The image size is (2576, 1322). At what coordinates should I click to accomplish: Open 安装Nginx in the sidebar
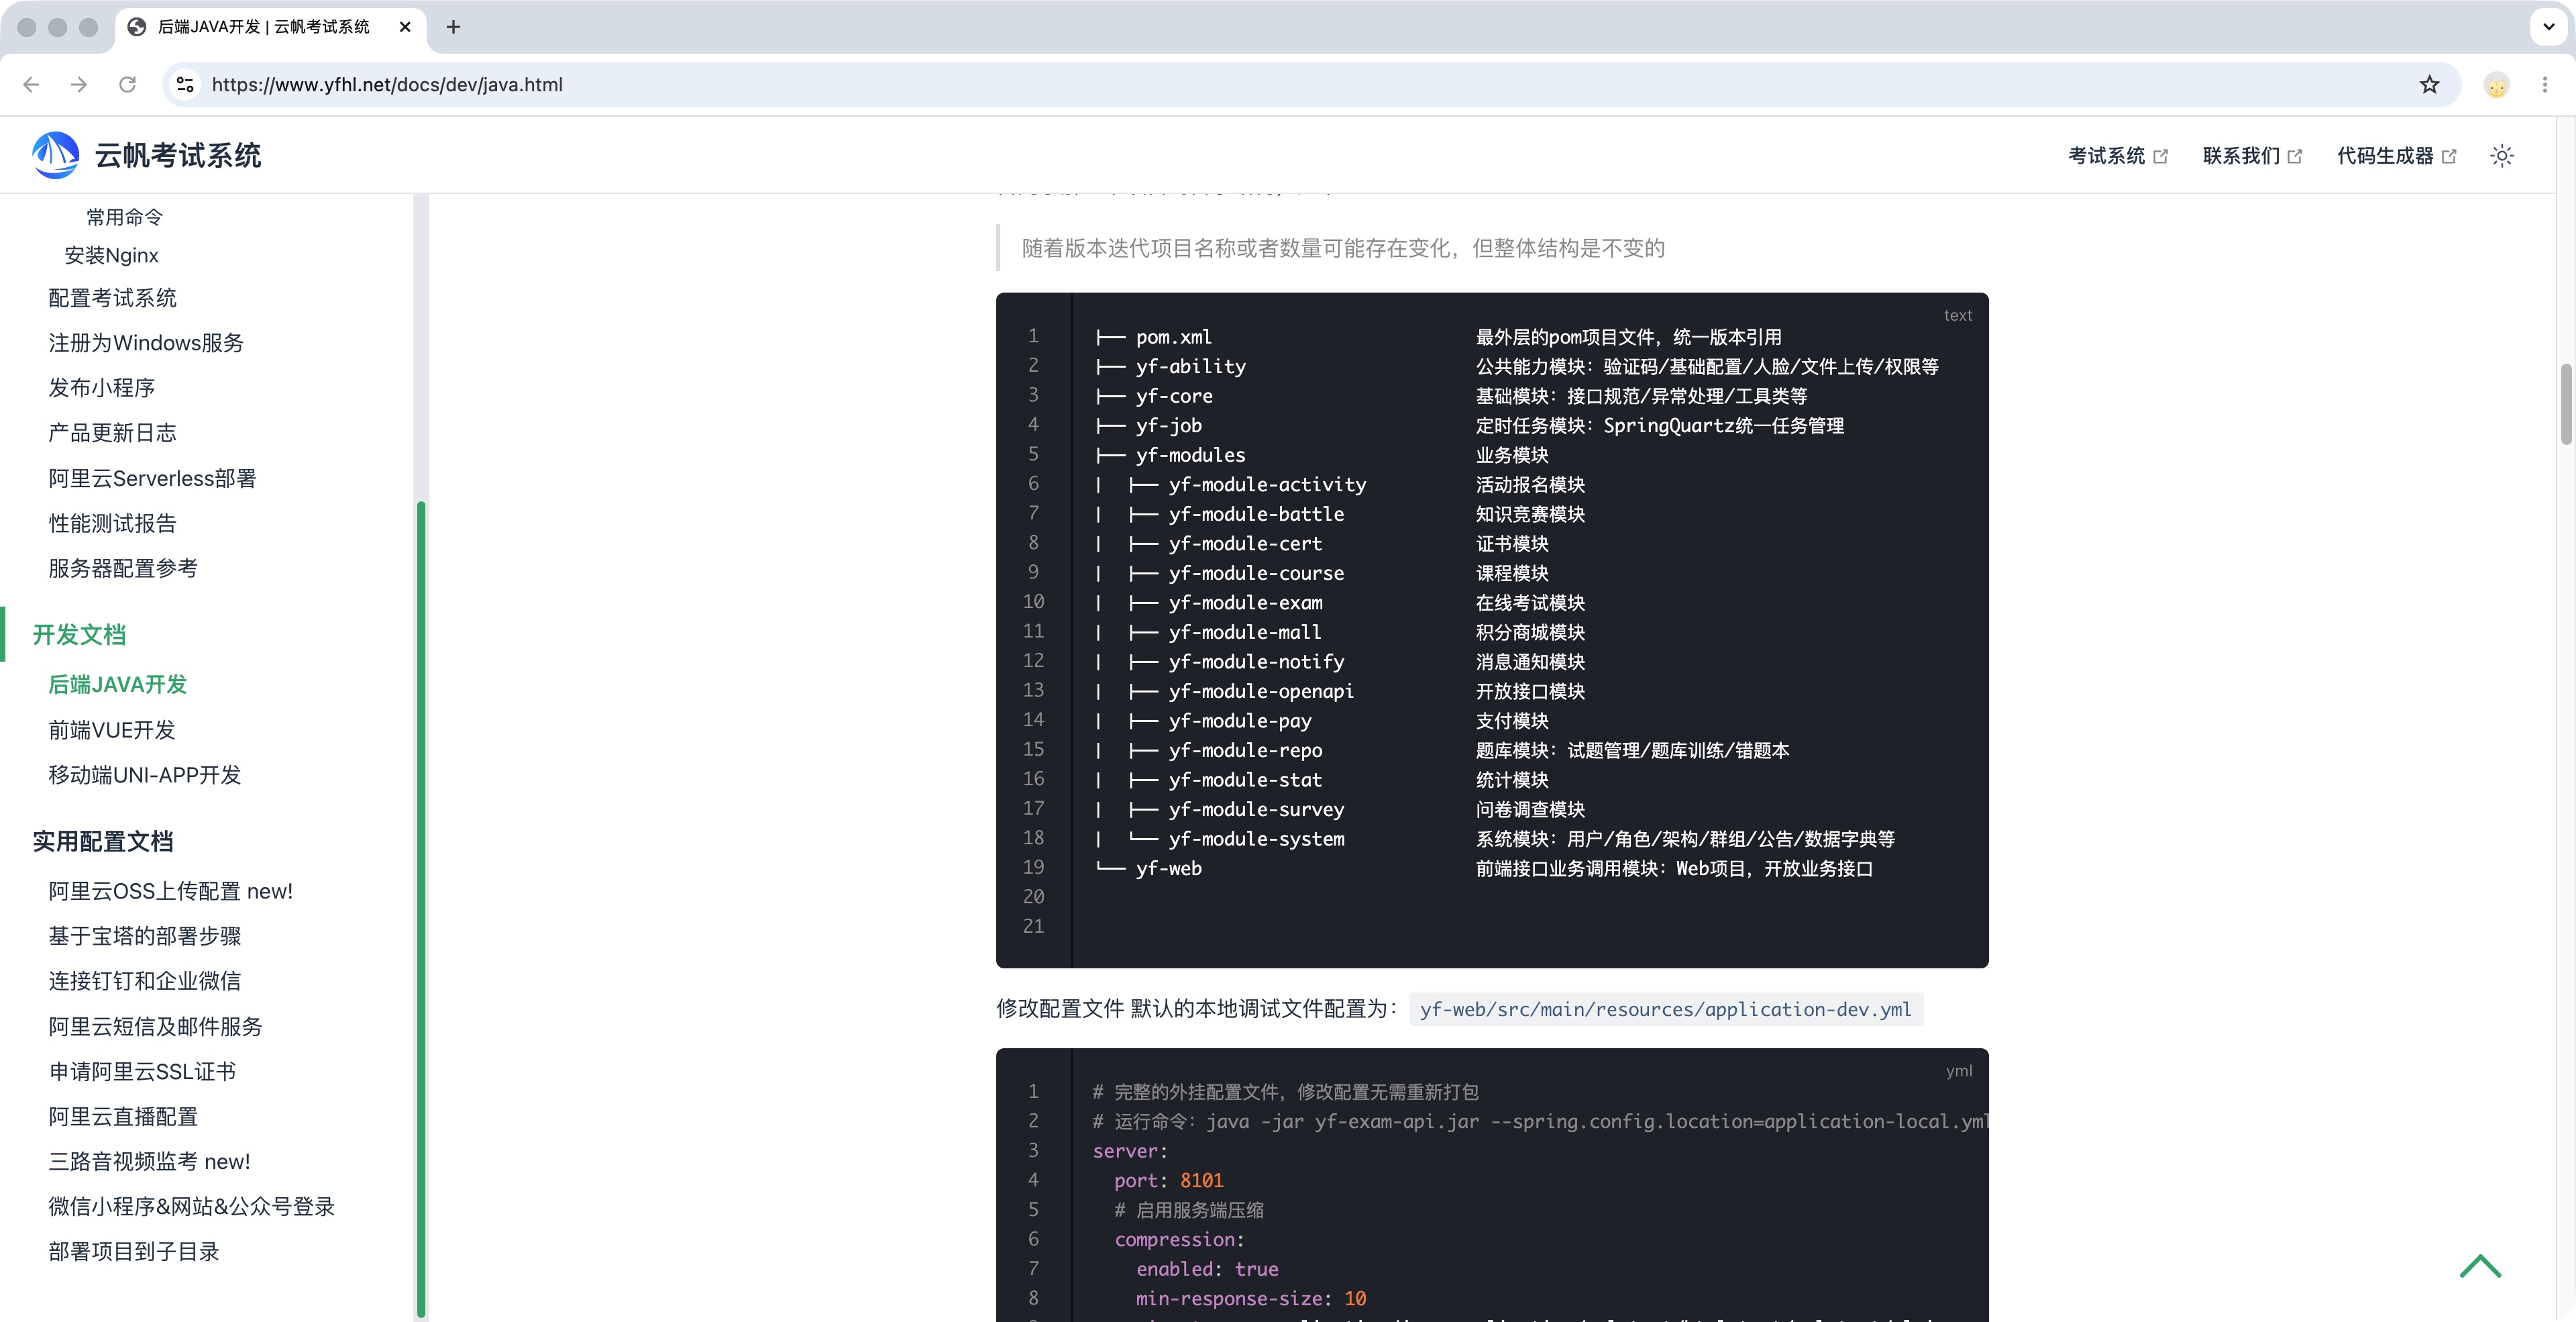[x=111, y=255]
